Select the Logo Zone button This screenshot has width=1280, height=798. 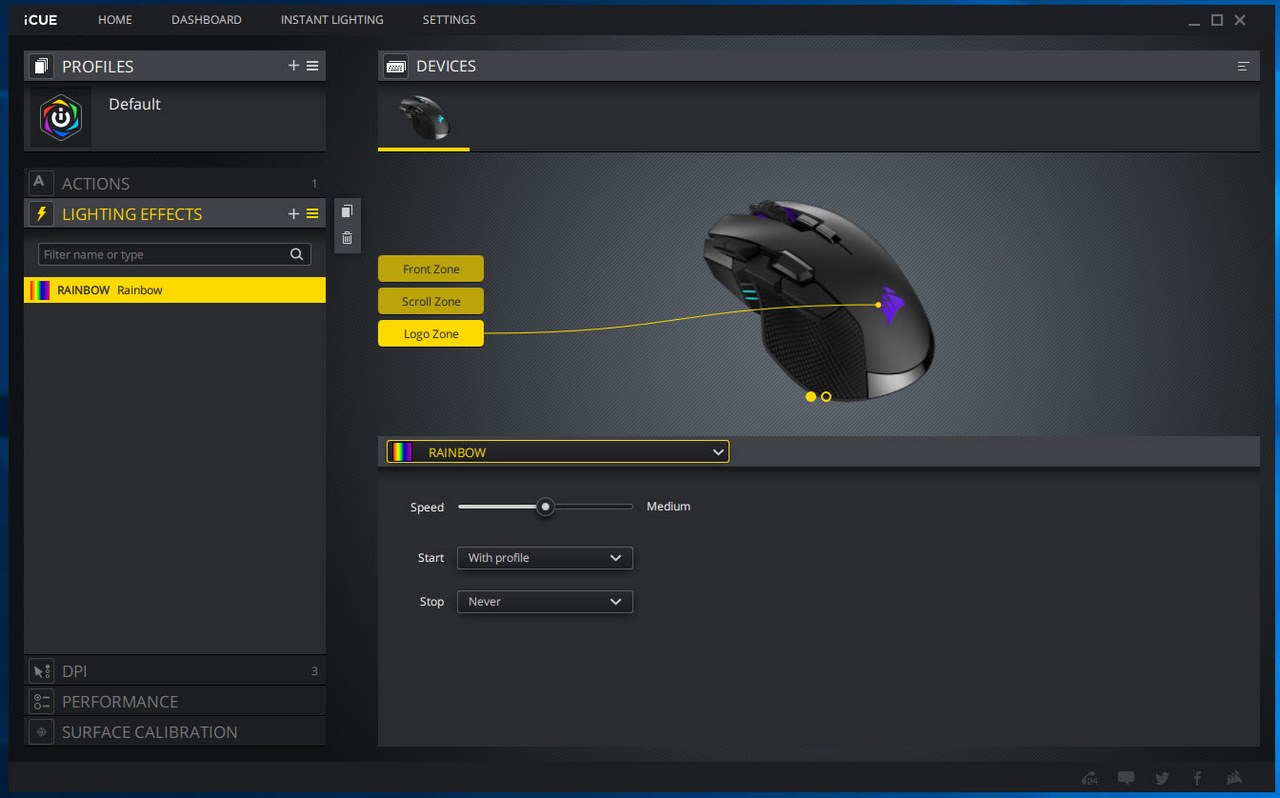point(431,334)
